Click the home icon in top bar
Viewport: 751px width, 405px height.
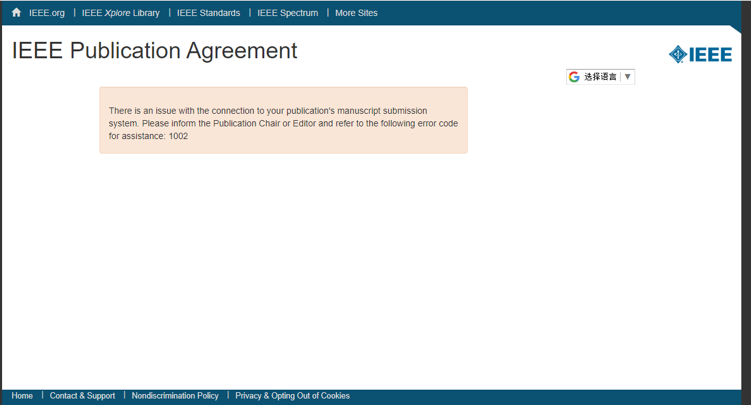click(16, 12)
